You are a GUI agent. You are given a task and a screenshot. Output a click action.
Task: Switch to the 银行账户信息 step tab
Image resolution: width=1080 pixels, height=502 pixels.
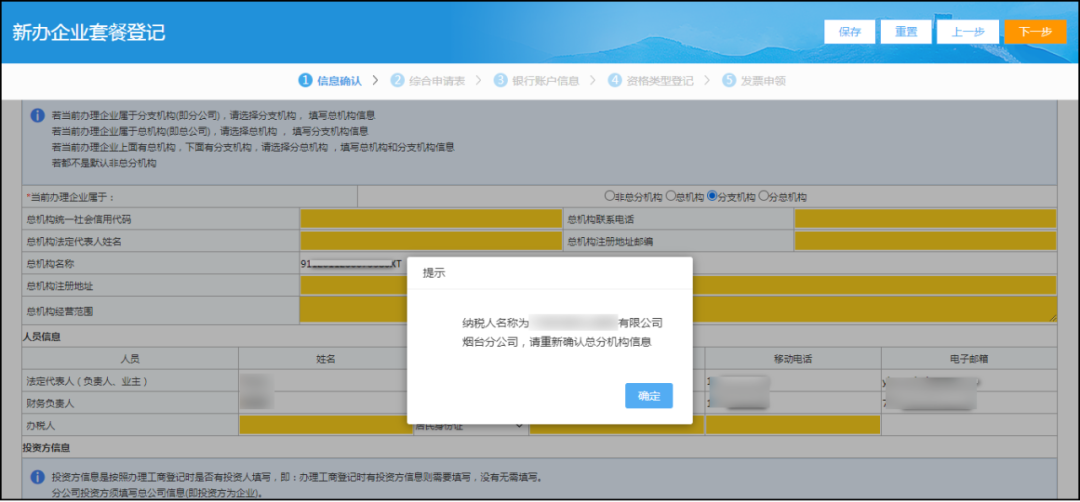[x=545, y=80]
